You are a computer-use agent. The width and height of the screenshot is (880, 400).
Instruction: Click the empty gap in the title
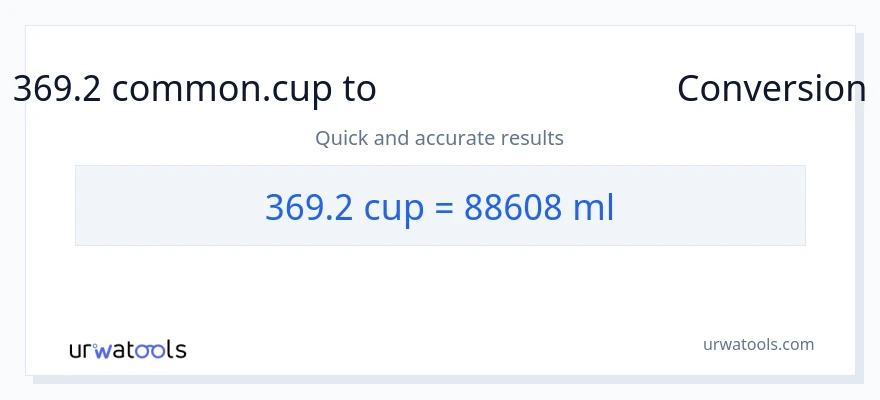(x=525, y=89)
